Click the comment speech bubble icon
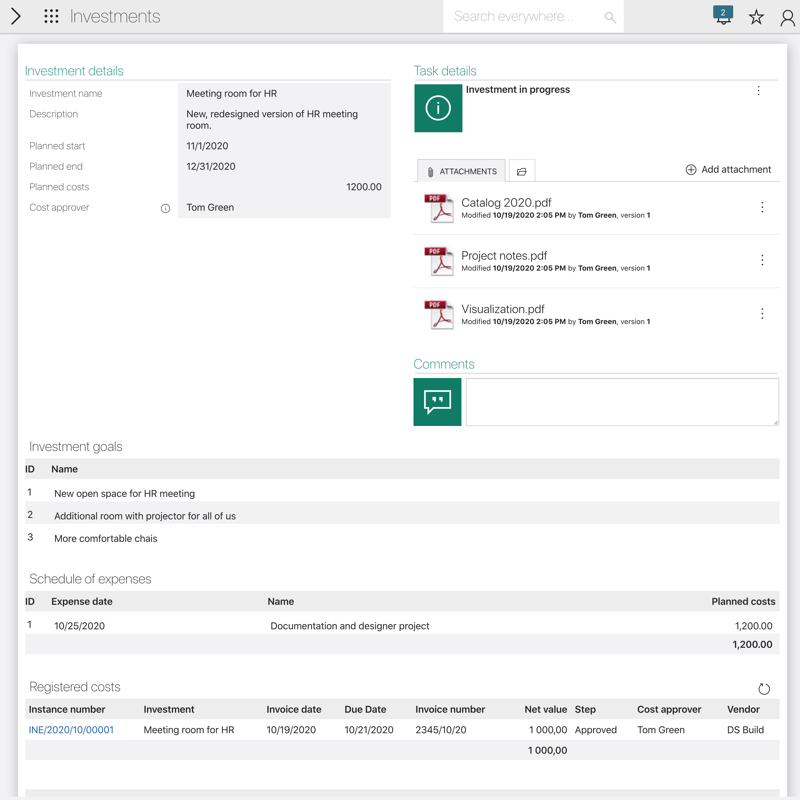 pyautogui.click(x=437, y=402)
